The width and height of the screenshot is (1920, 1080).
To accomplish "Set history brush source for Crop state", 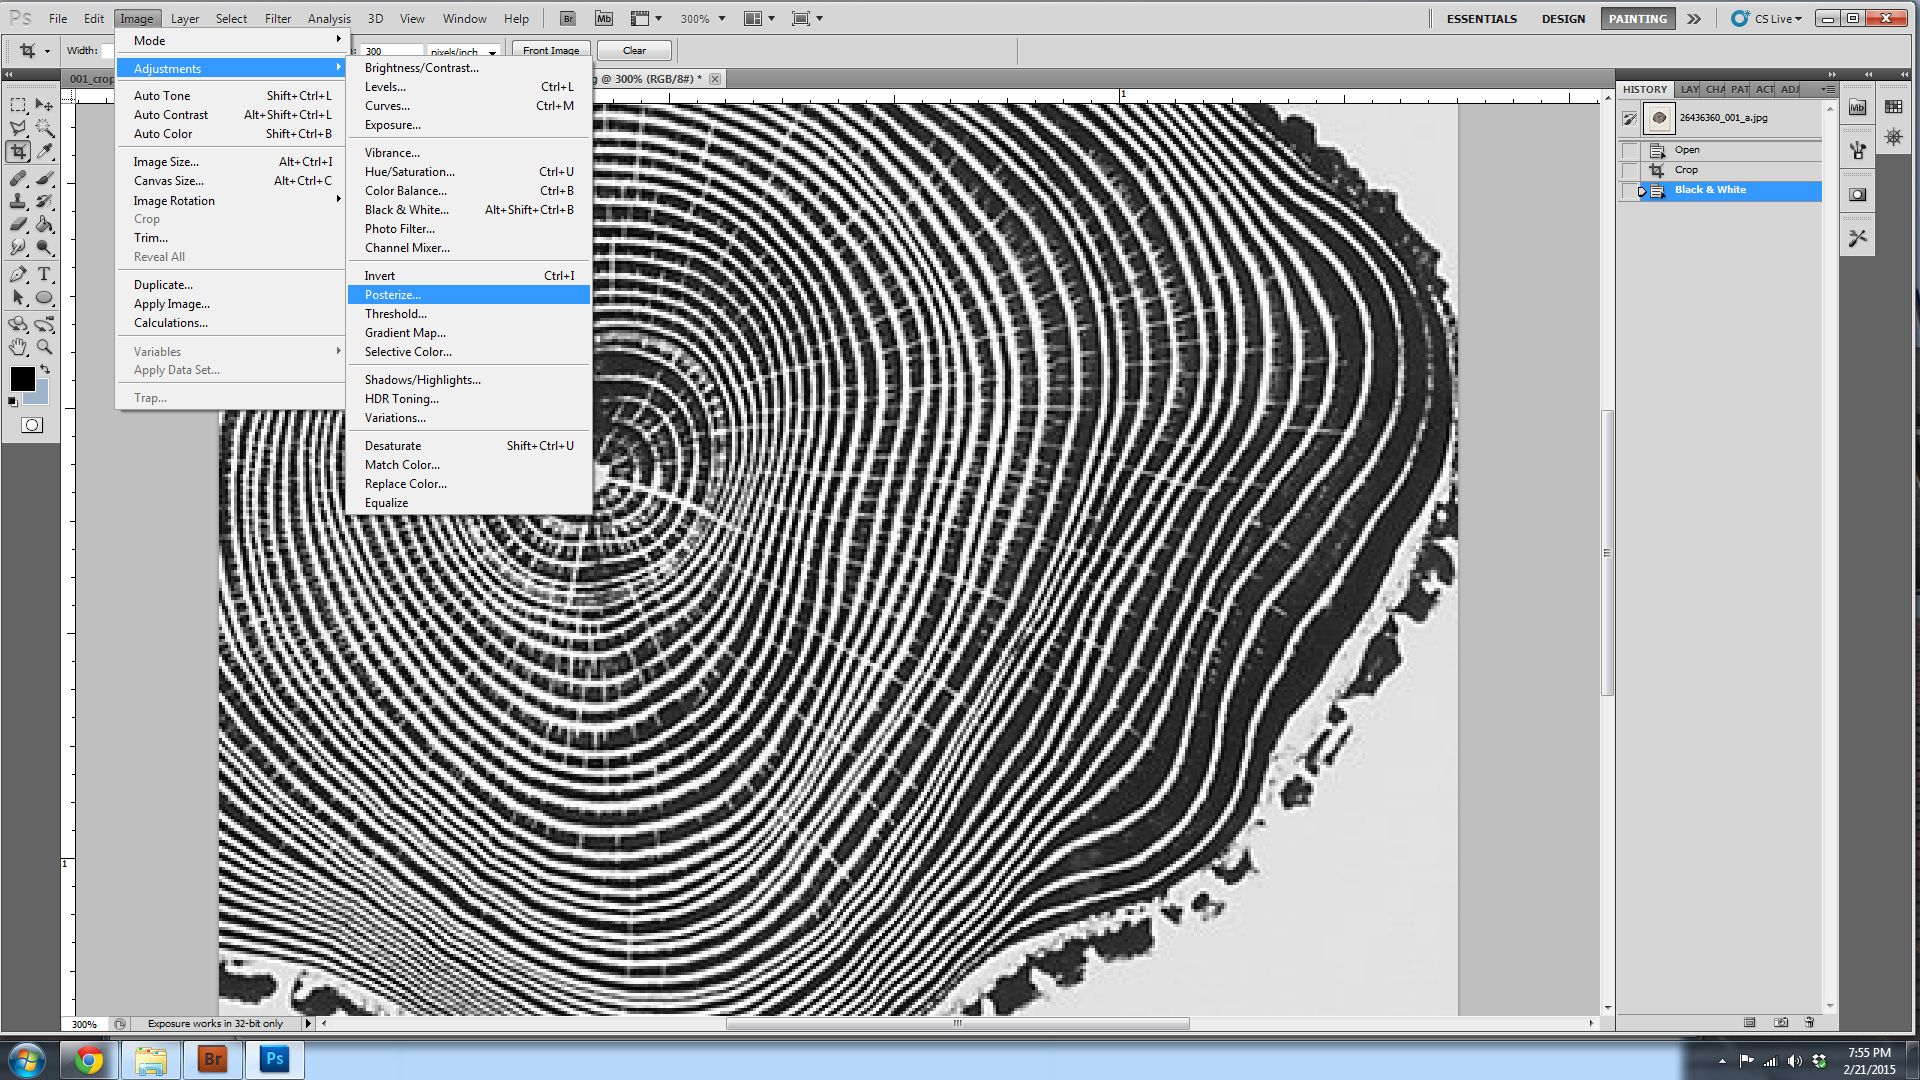I will pos(1630,170).
